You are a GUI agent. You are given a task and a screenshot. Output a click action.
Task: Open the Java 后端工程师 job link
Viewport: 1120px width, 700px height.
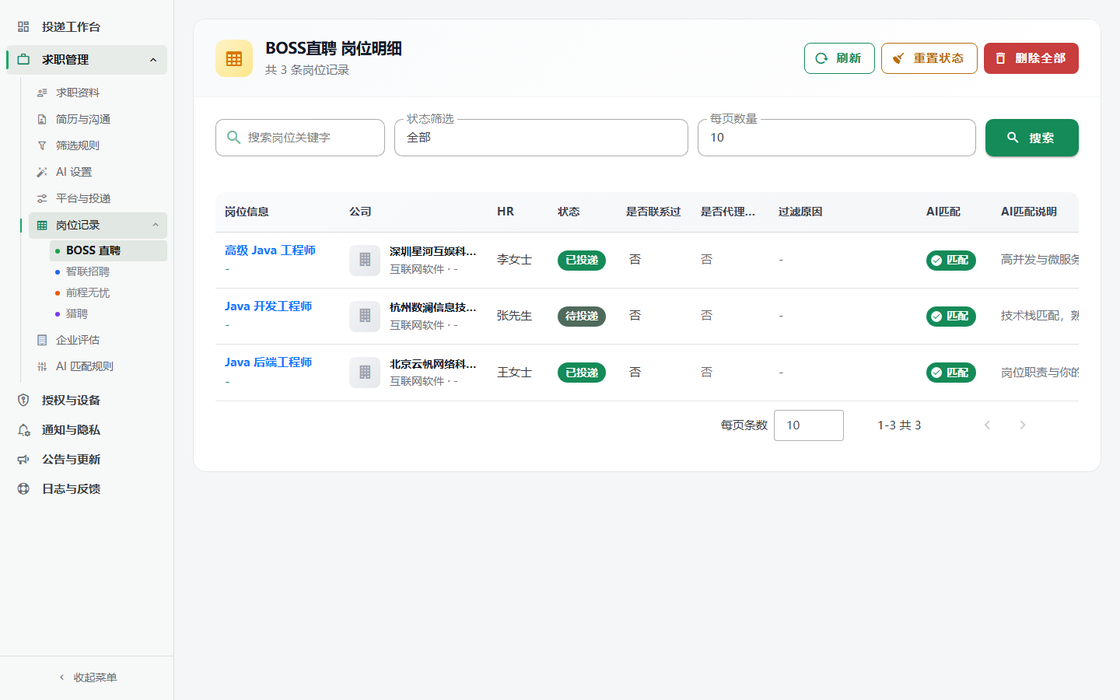click(269, 363)
